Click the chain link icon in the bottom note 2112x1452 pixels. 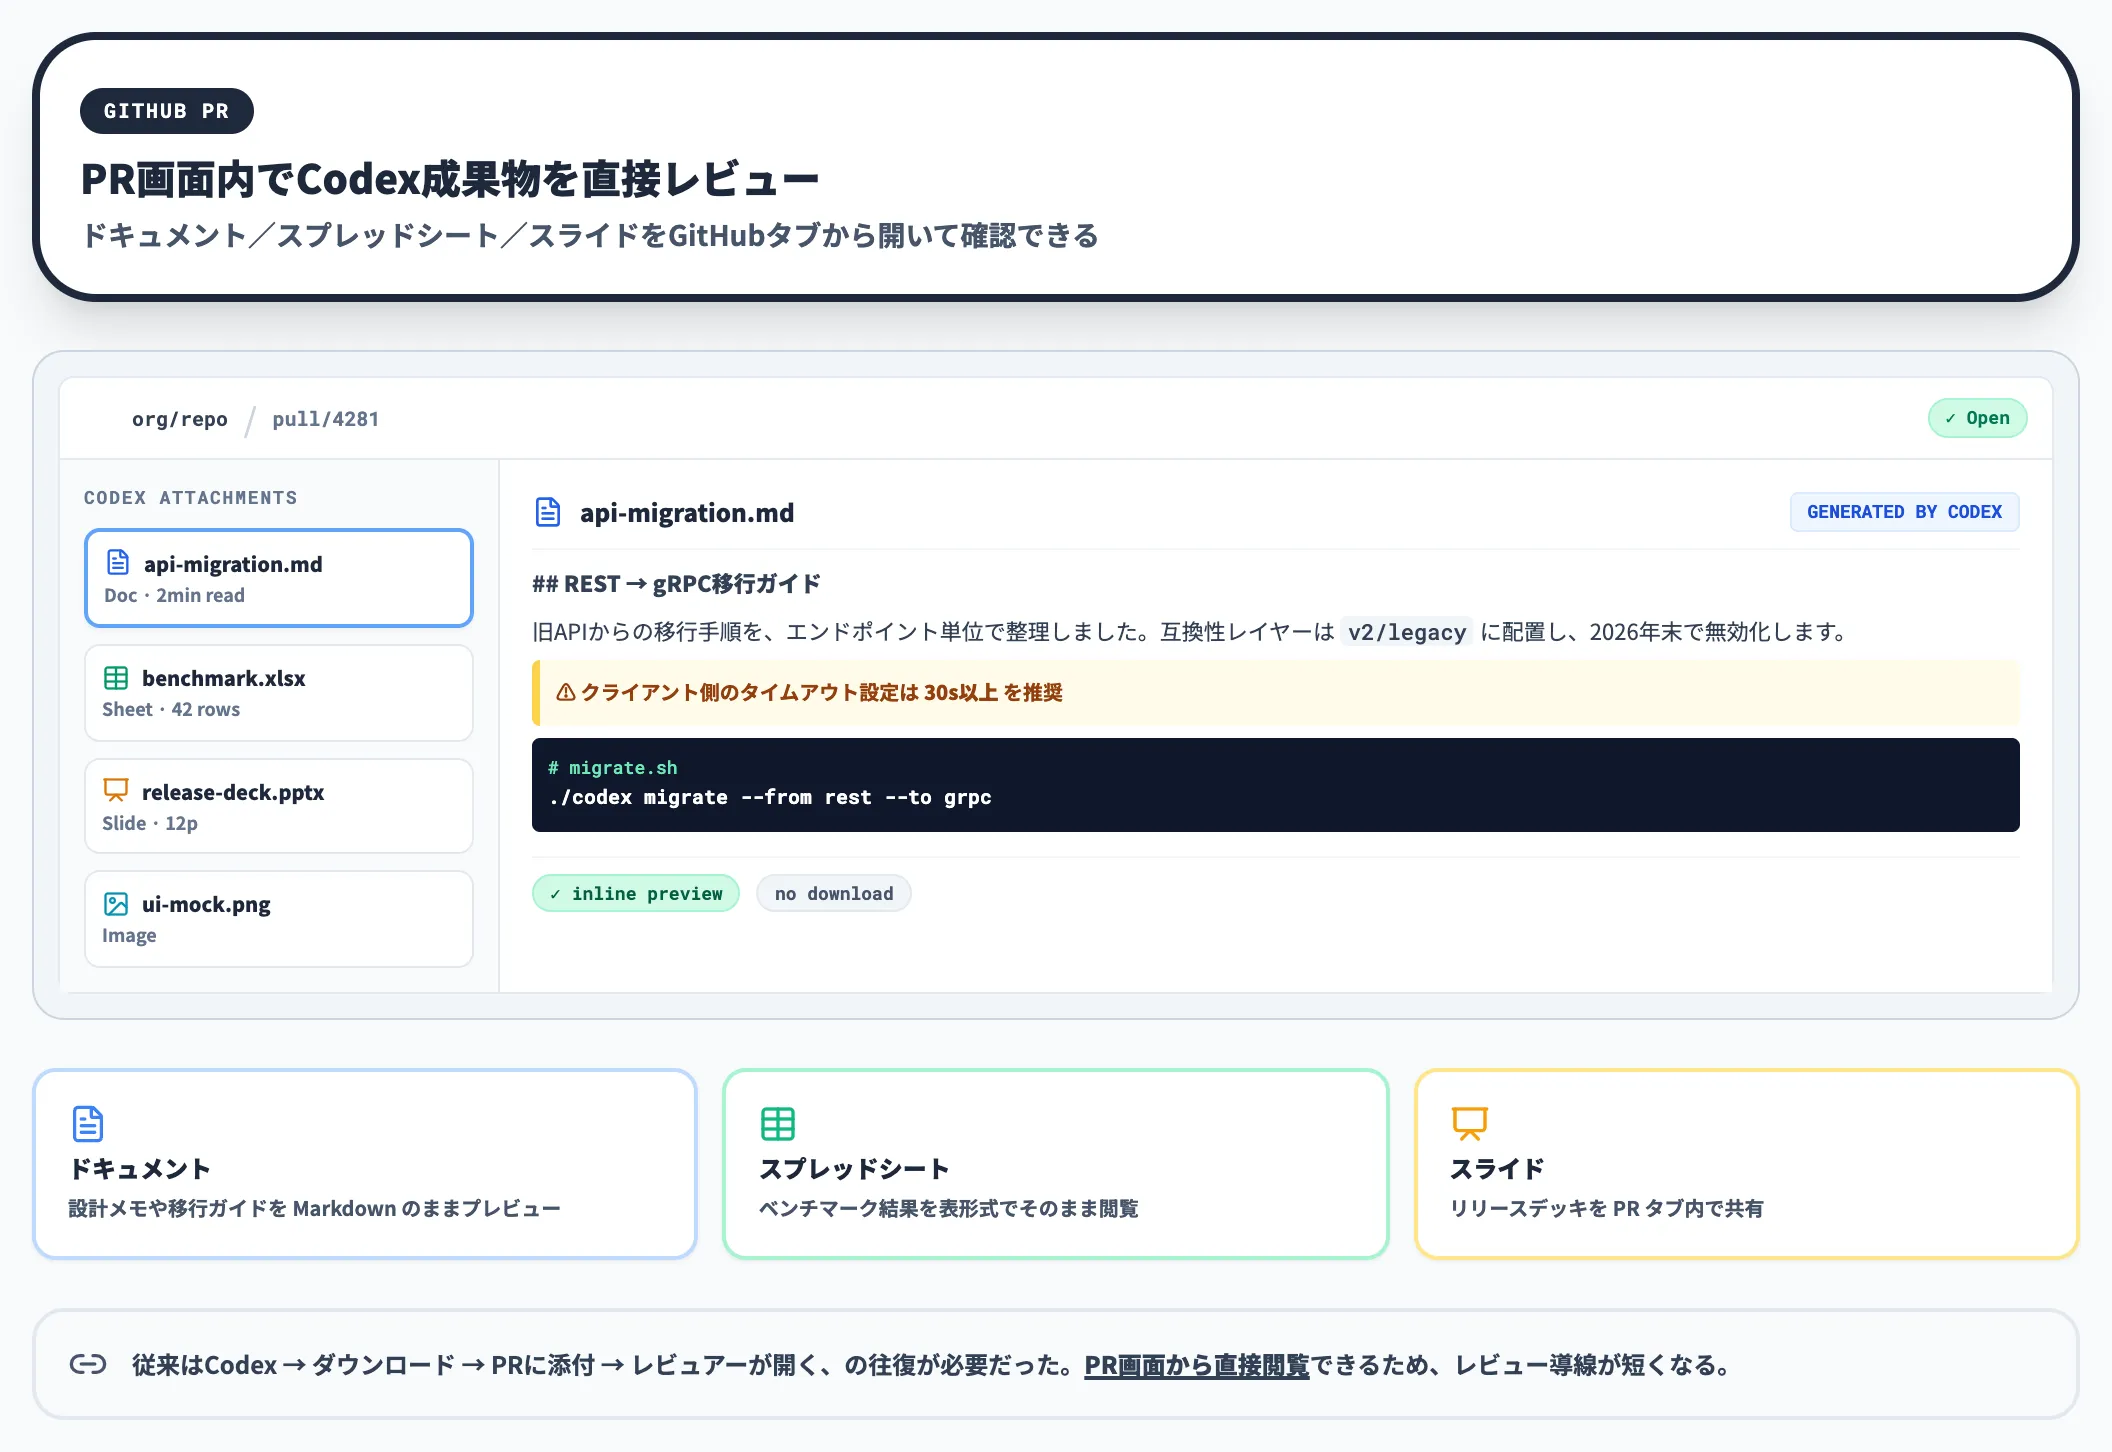tap(89, 1363)
